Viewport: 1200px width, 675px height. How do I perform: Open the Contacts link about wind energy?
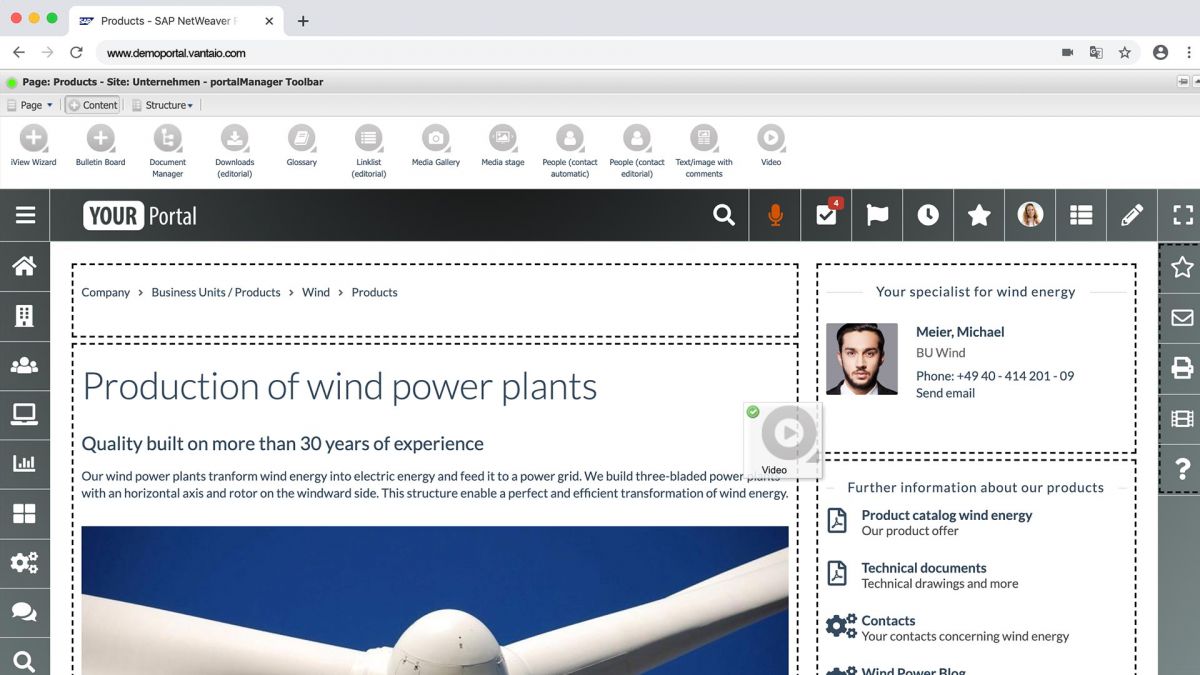click(888, 621)
